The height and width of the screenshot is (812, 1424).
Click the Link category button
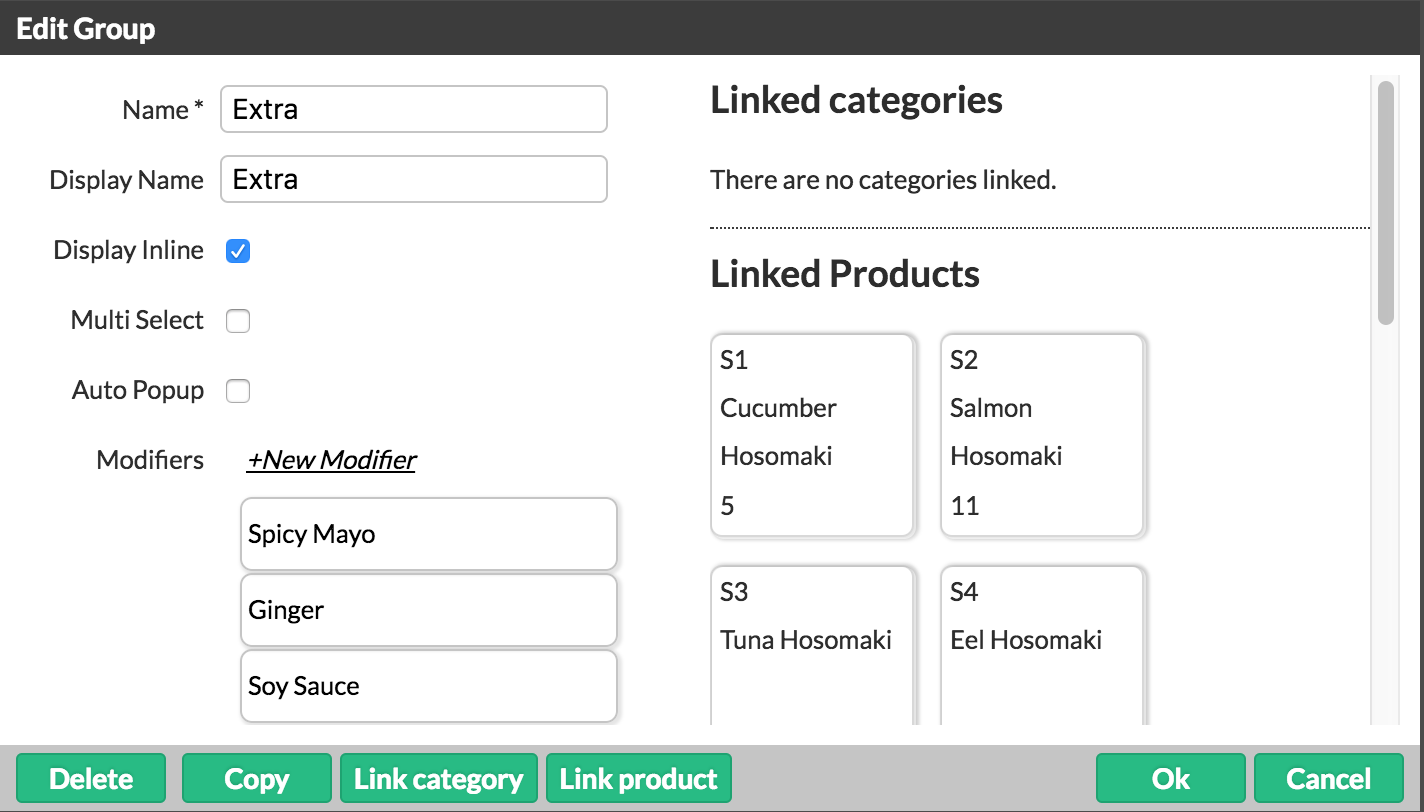click(439, 779)
